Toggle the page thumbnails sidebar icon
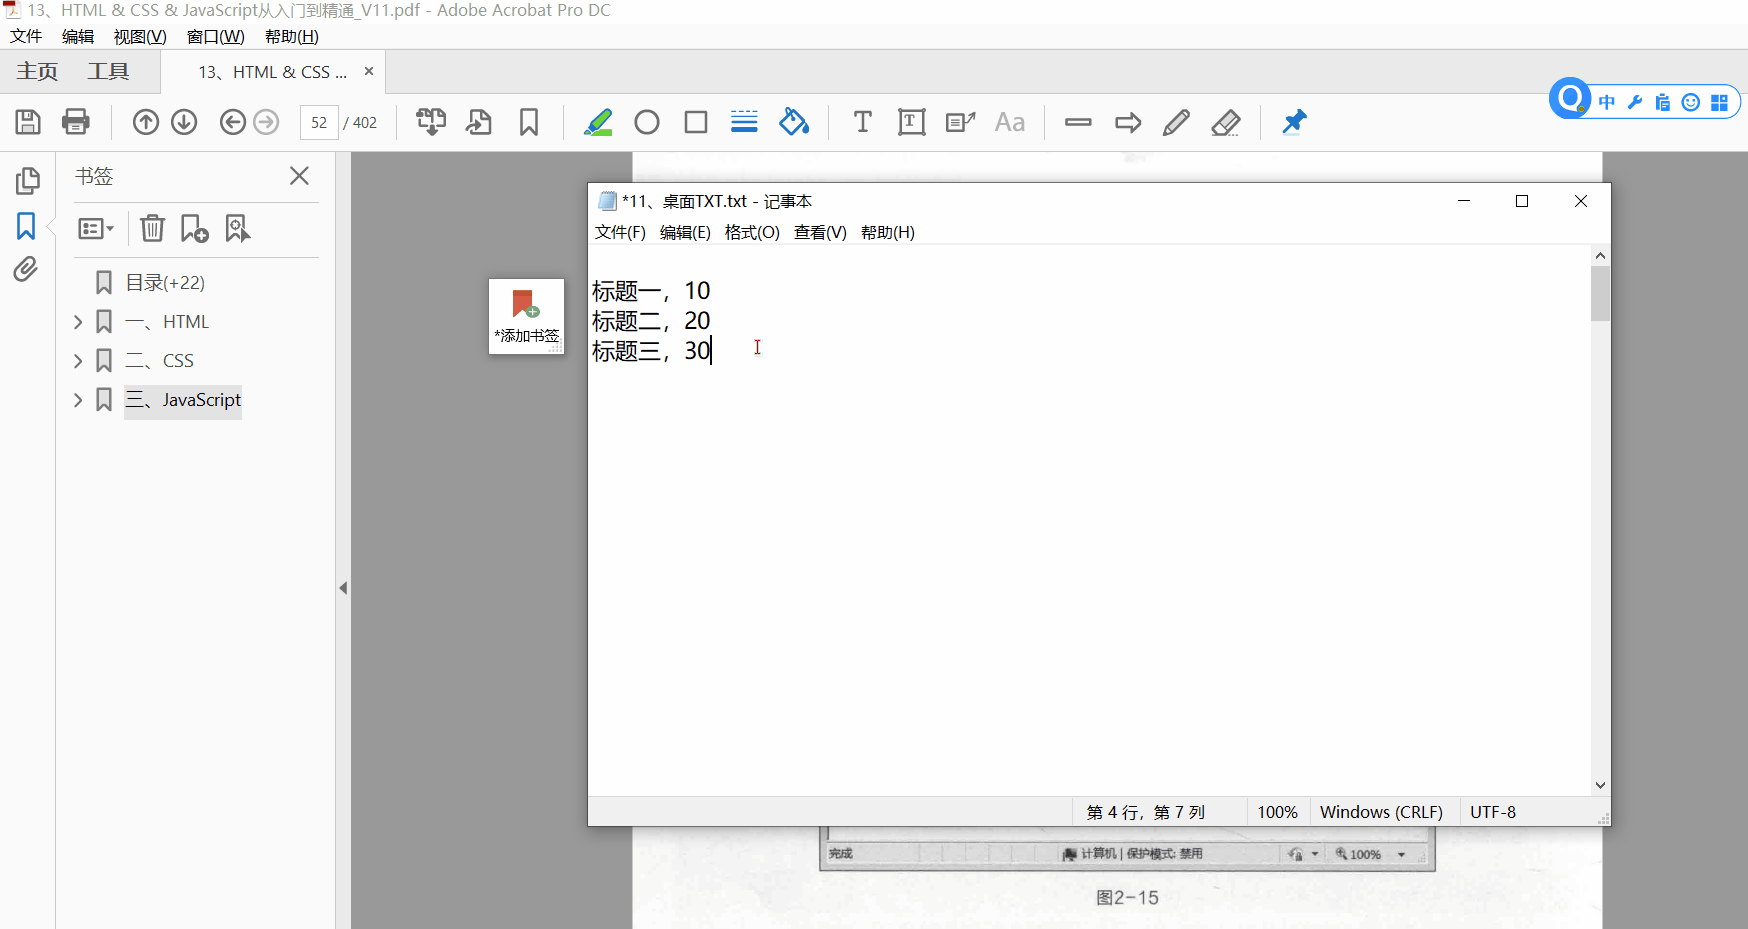 pos(27,181)
